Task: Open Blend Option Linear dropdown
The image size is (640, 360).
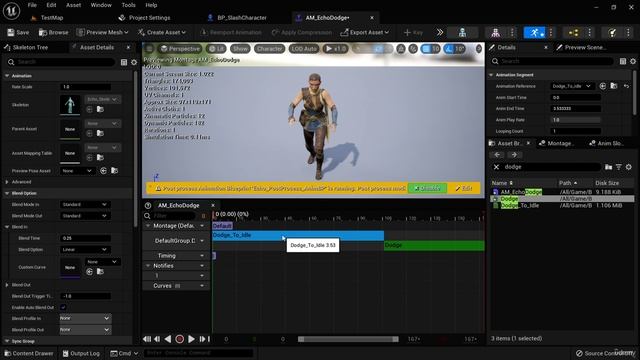Action: pyautogui.click(x=85, y=249)
